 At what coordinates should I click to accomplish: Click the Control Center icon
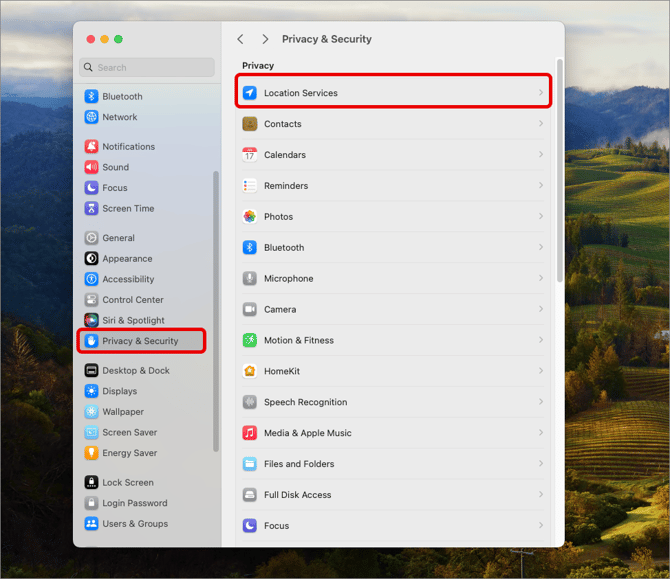click(91, 300)
